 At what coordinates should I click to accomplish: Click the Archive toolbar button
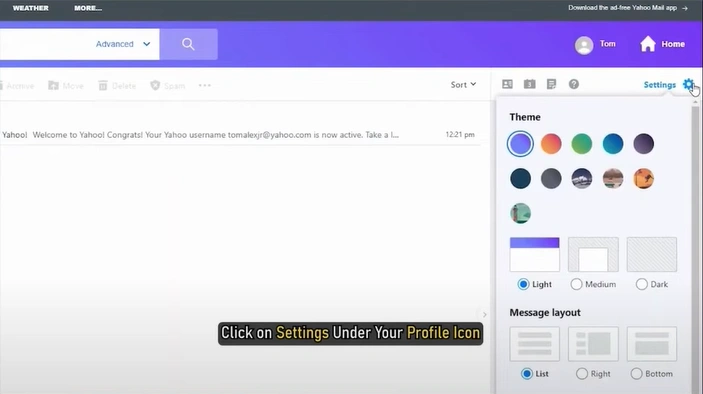17,86
